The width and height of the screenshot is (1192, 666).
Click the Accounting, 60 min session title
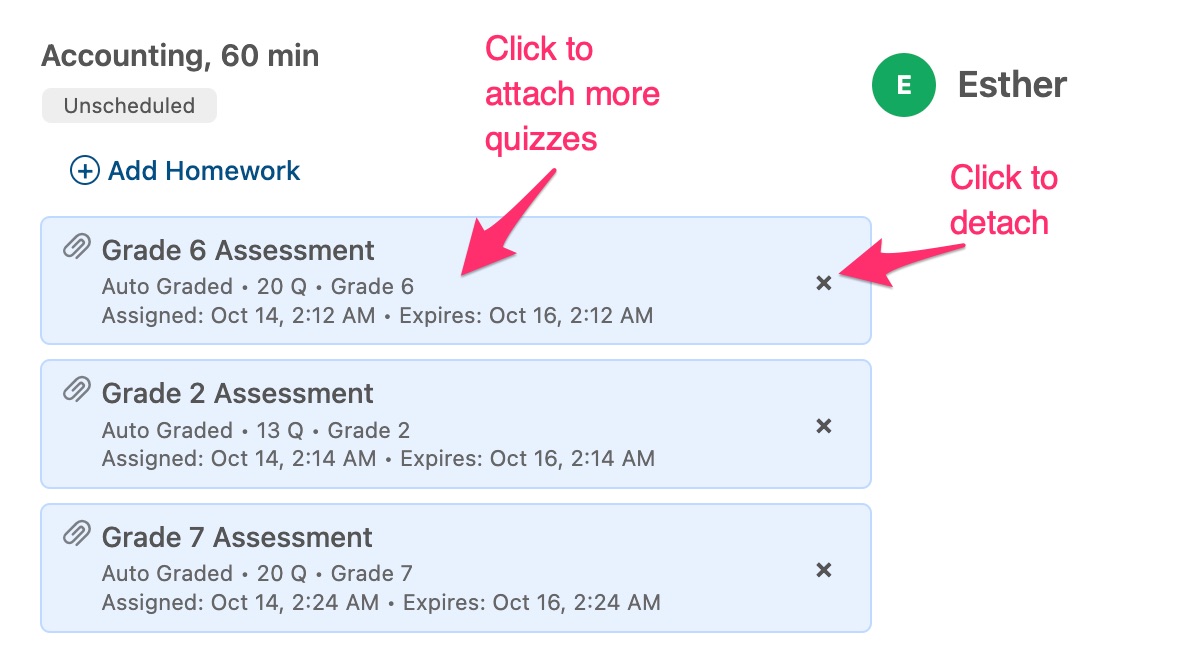179,56
